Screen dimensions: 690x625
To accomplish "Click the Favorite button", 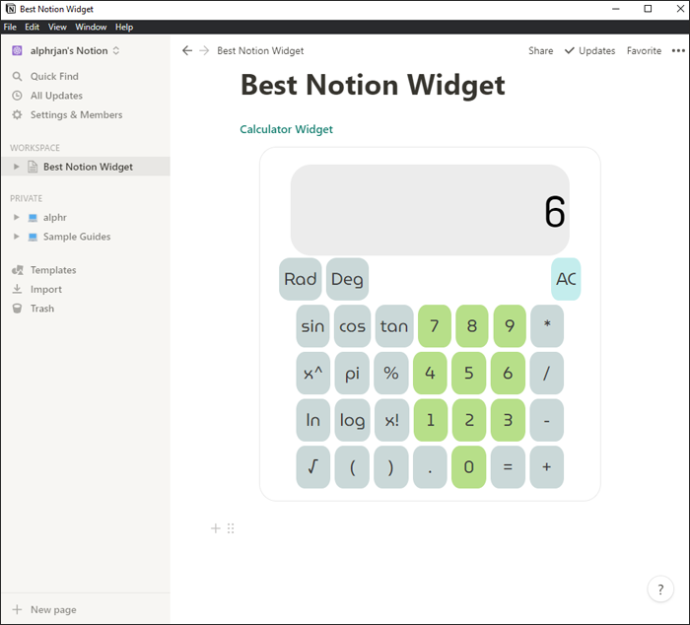I will (x=644, y=51).
